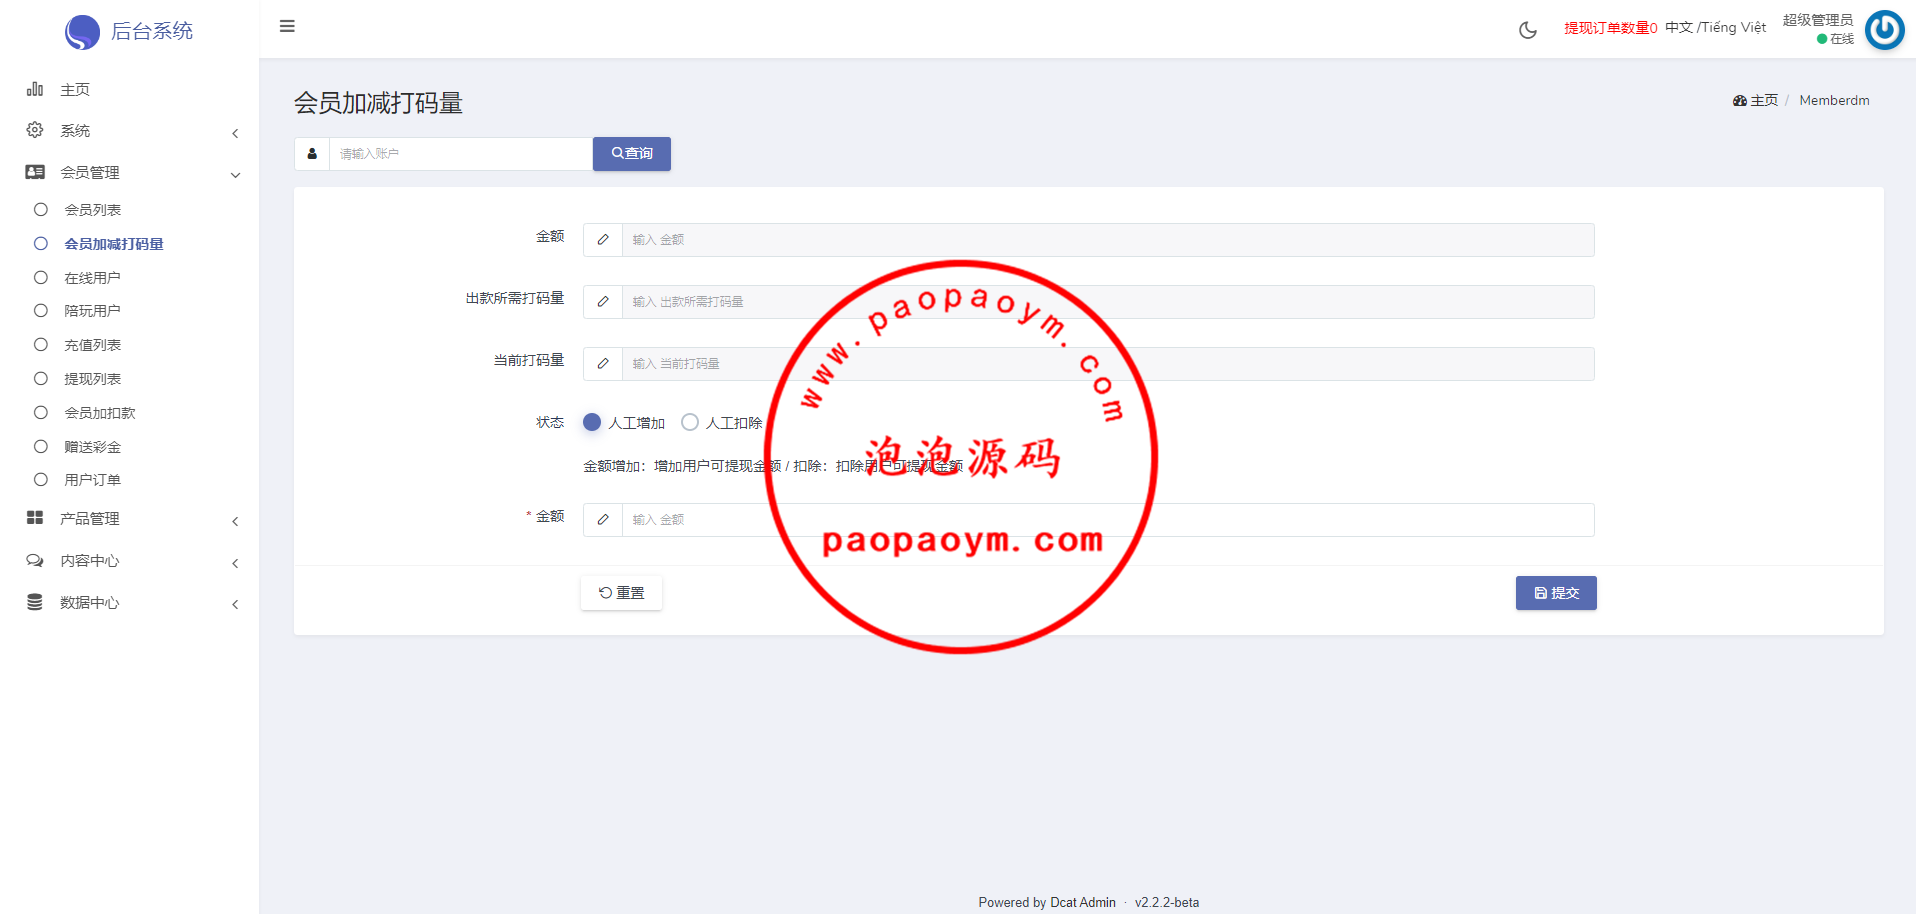Image resolution: width=1916 pixels, height=914 pixels.
Task: Open 用户订单 submenu item
Action: pyautogui.click(x=93, y=480)
